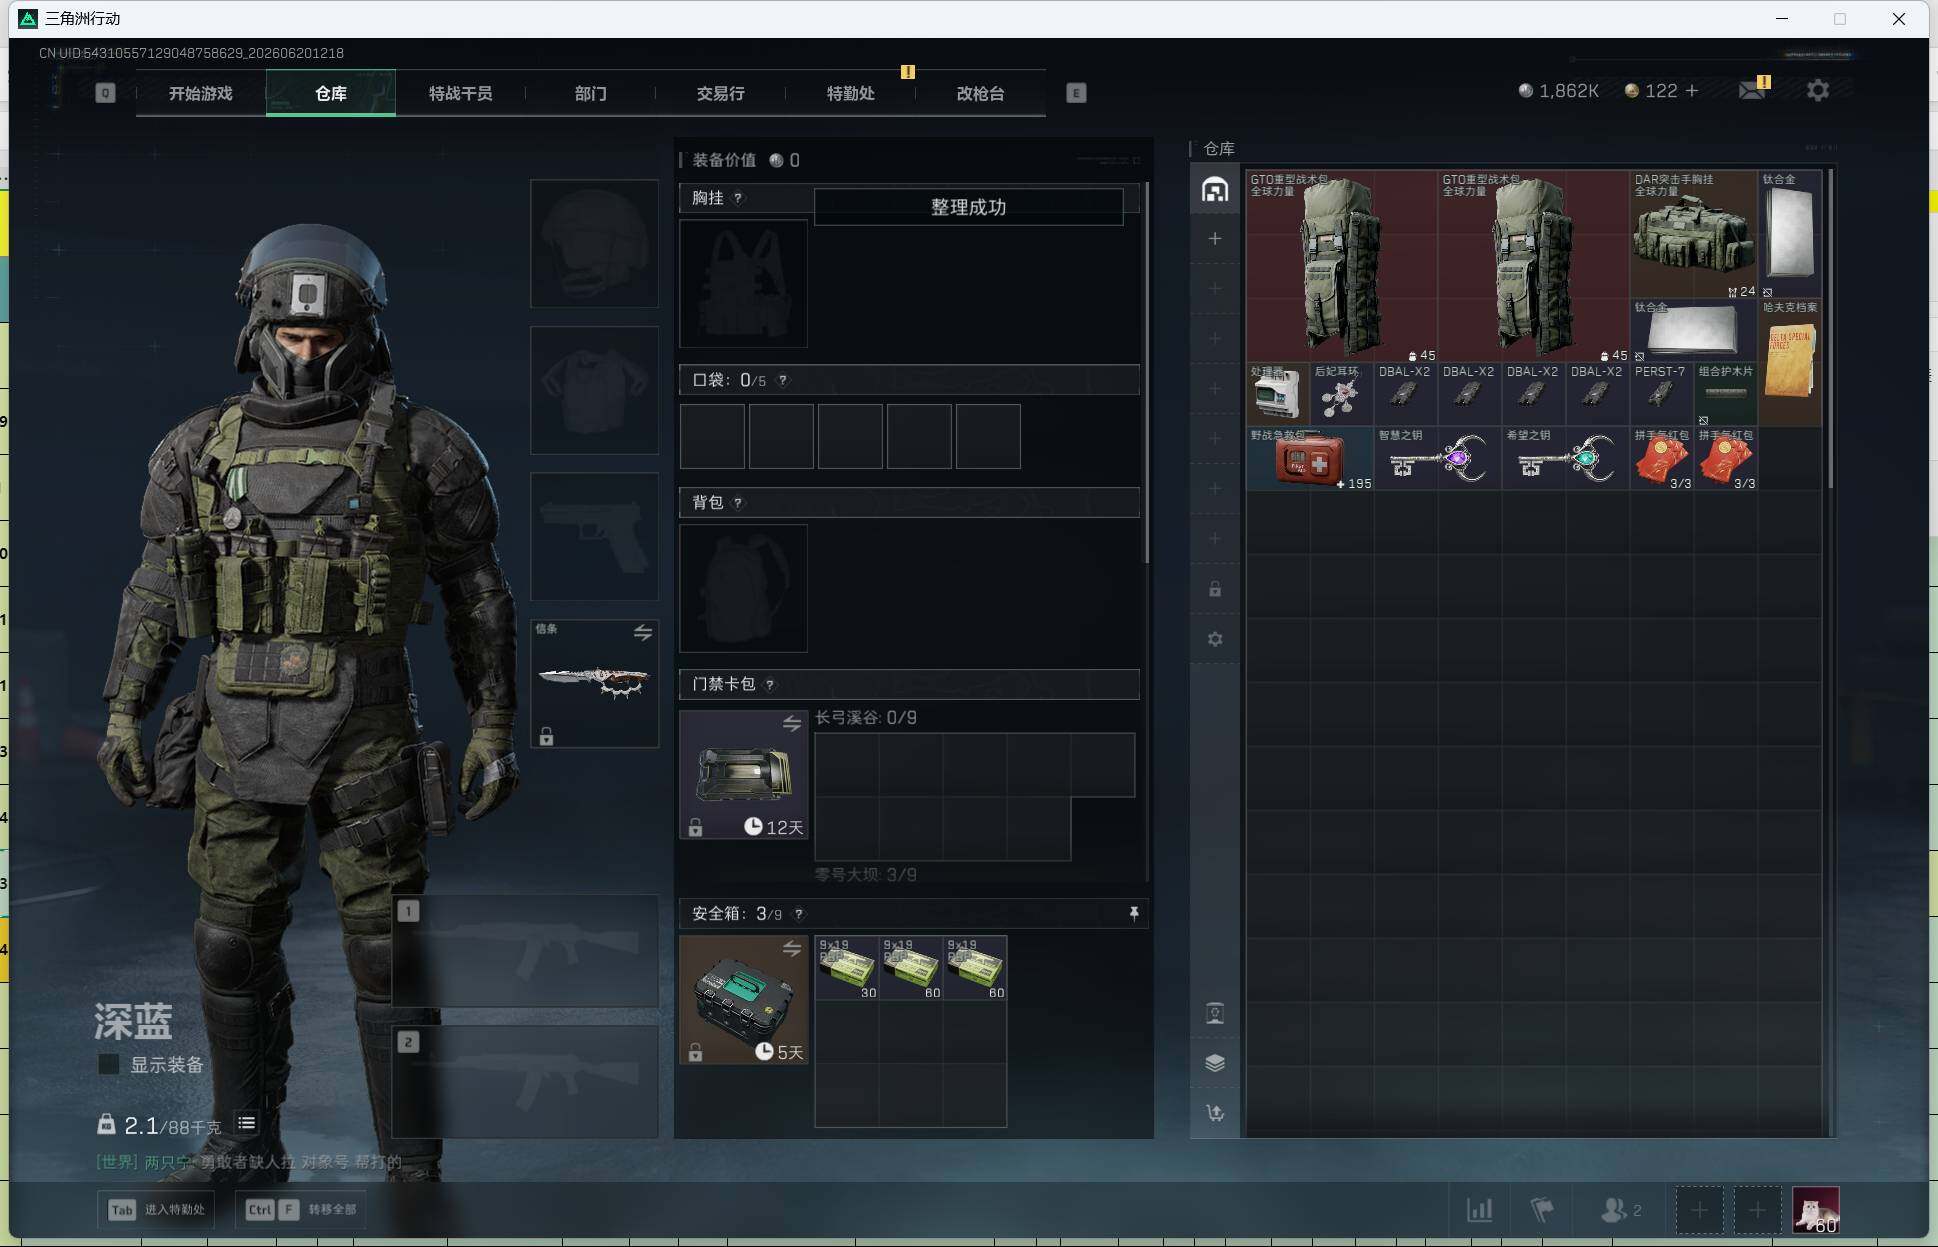This screenshot has height=1247, width=1938.
Task: Expand the weight details list icon
Action: pyautogui.click(x=246, y=1124)
